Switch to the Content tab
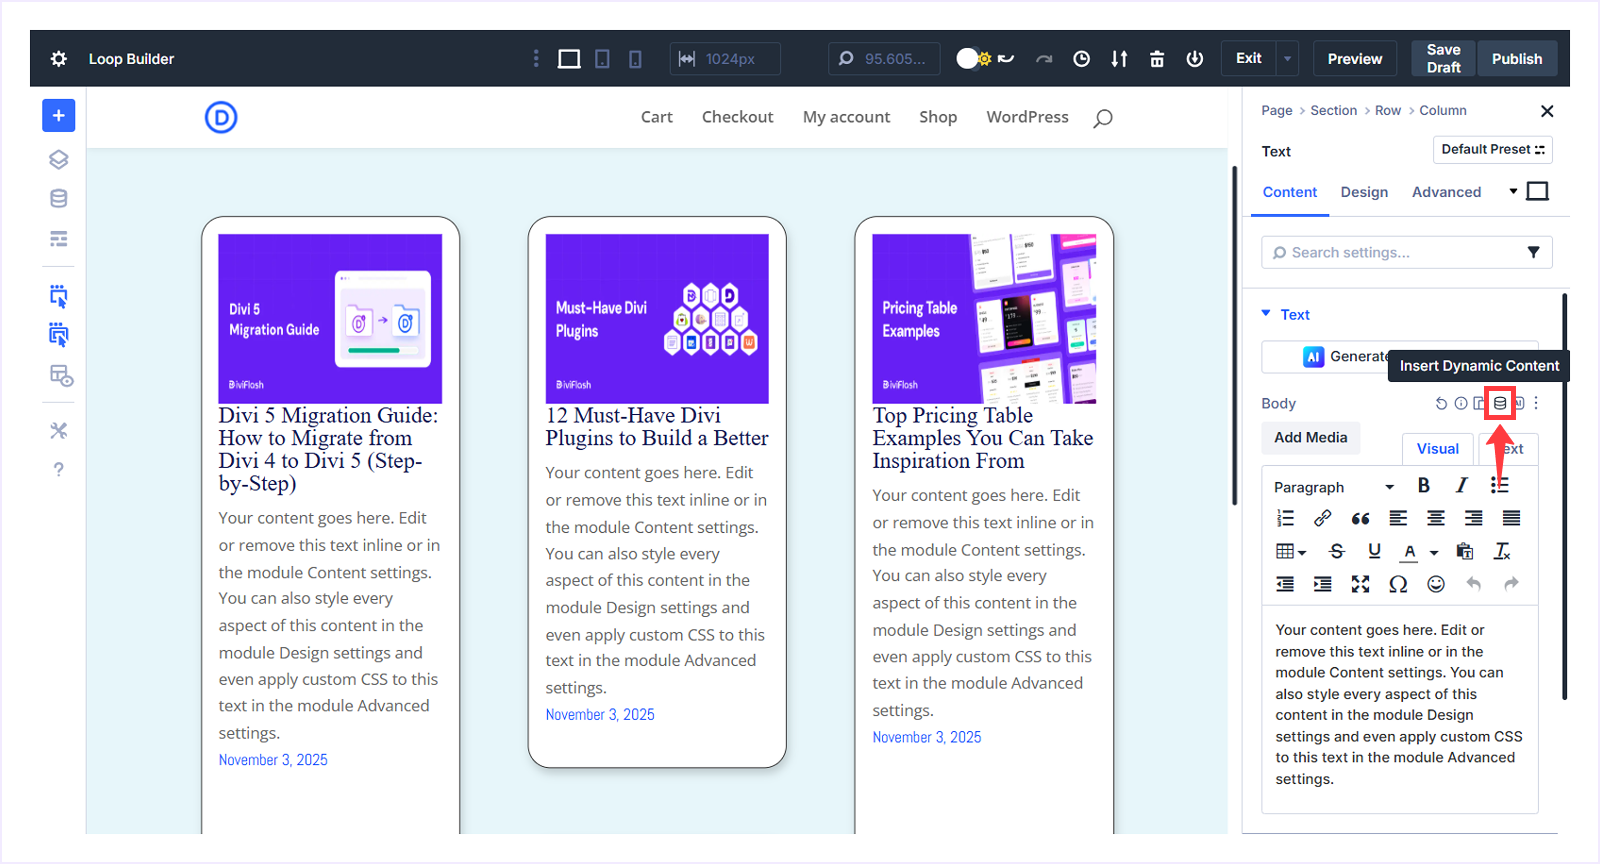This screenshot has width=1600, height=864. coord(1290,192)
